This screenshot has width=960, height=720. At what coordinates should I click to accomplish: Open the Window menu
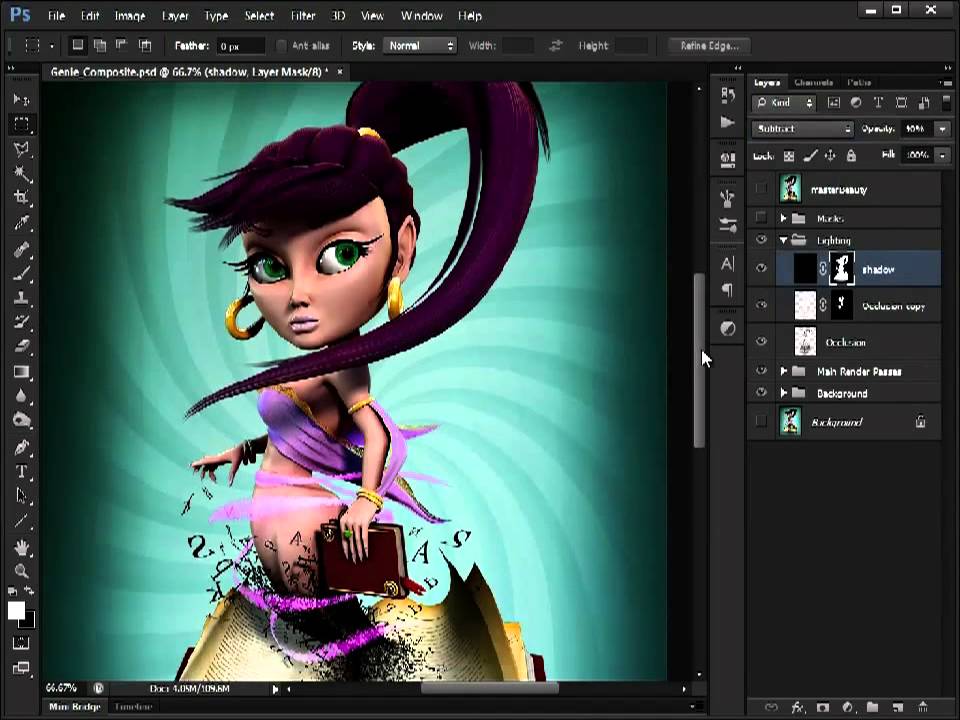pos(421,16)
